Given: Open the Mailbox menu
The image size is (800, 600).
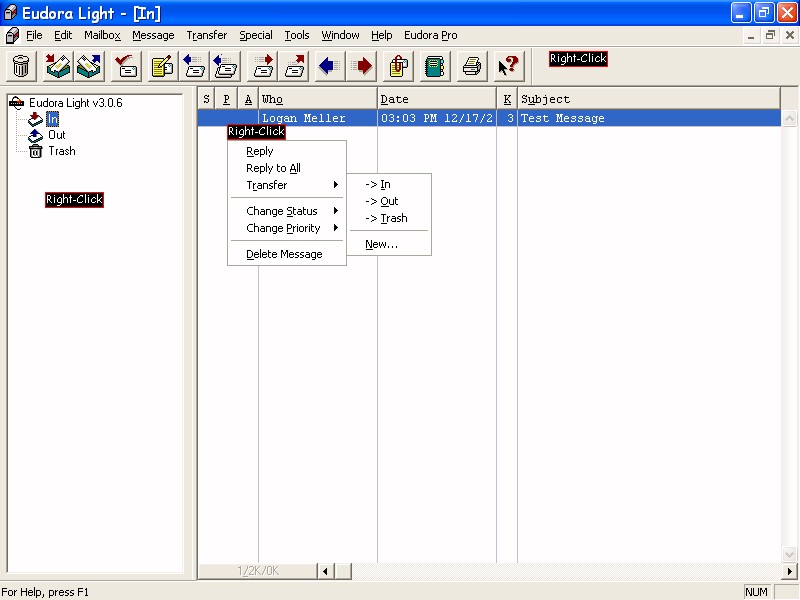Looking at the screenshot, I should (x=103, y=35).
